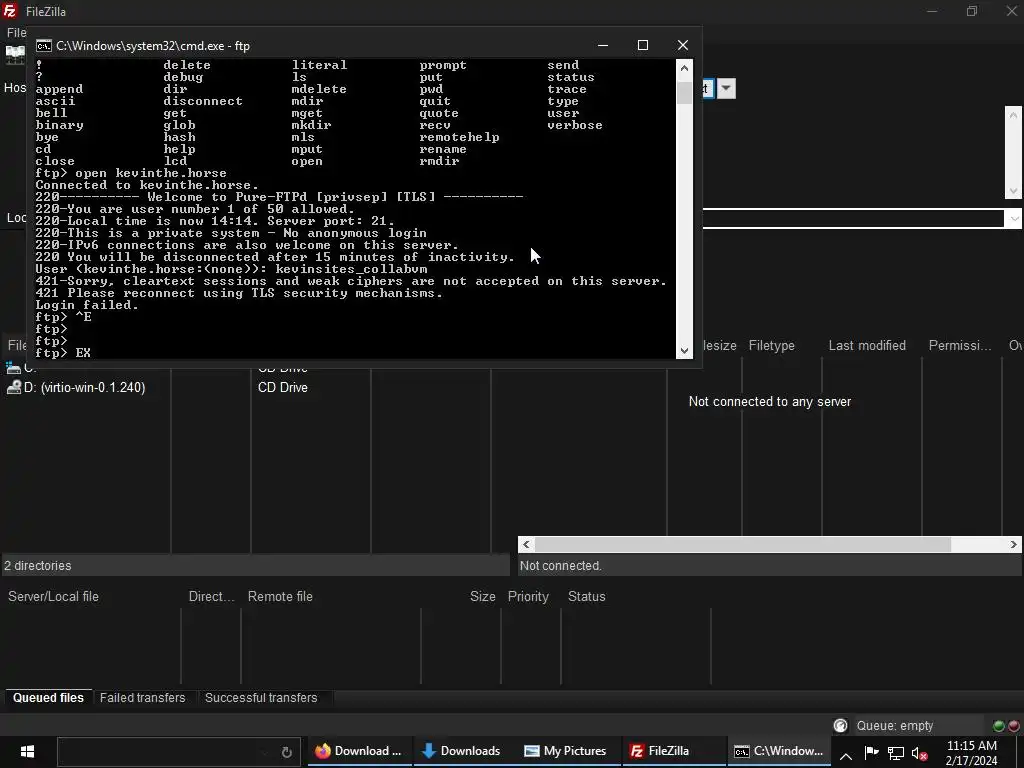The height and width of the screenshot is (768, 1024).
Task: Click the taskbar search box
Action: click(178, 752)
